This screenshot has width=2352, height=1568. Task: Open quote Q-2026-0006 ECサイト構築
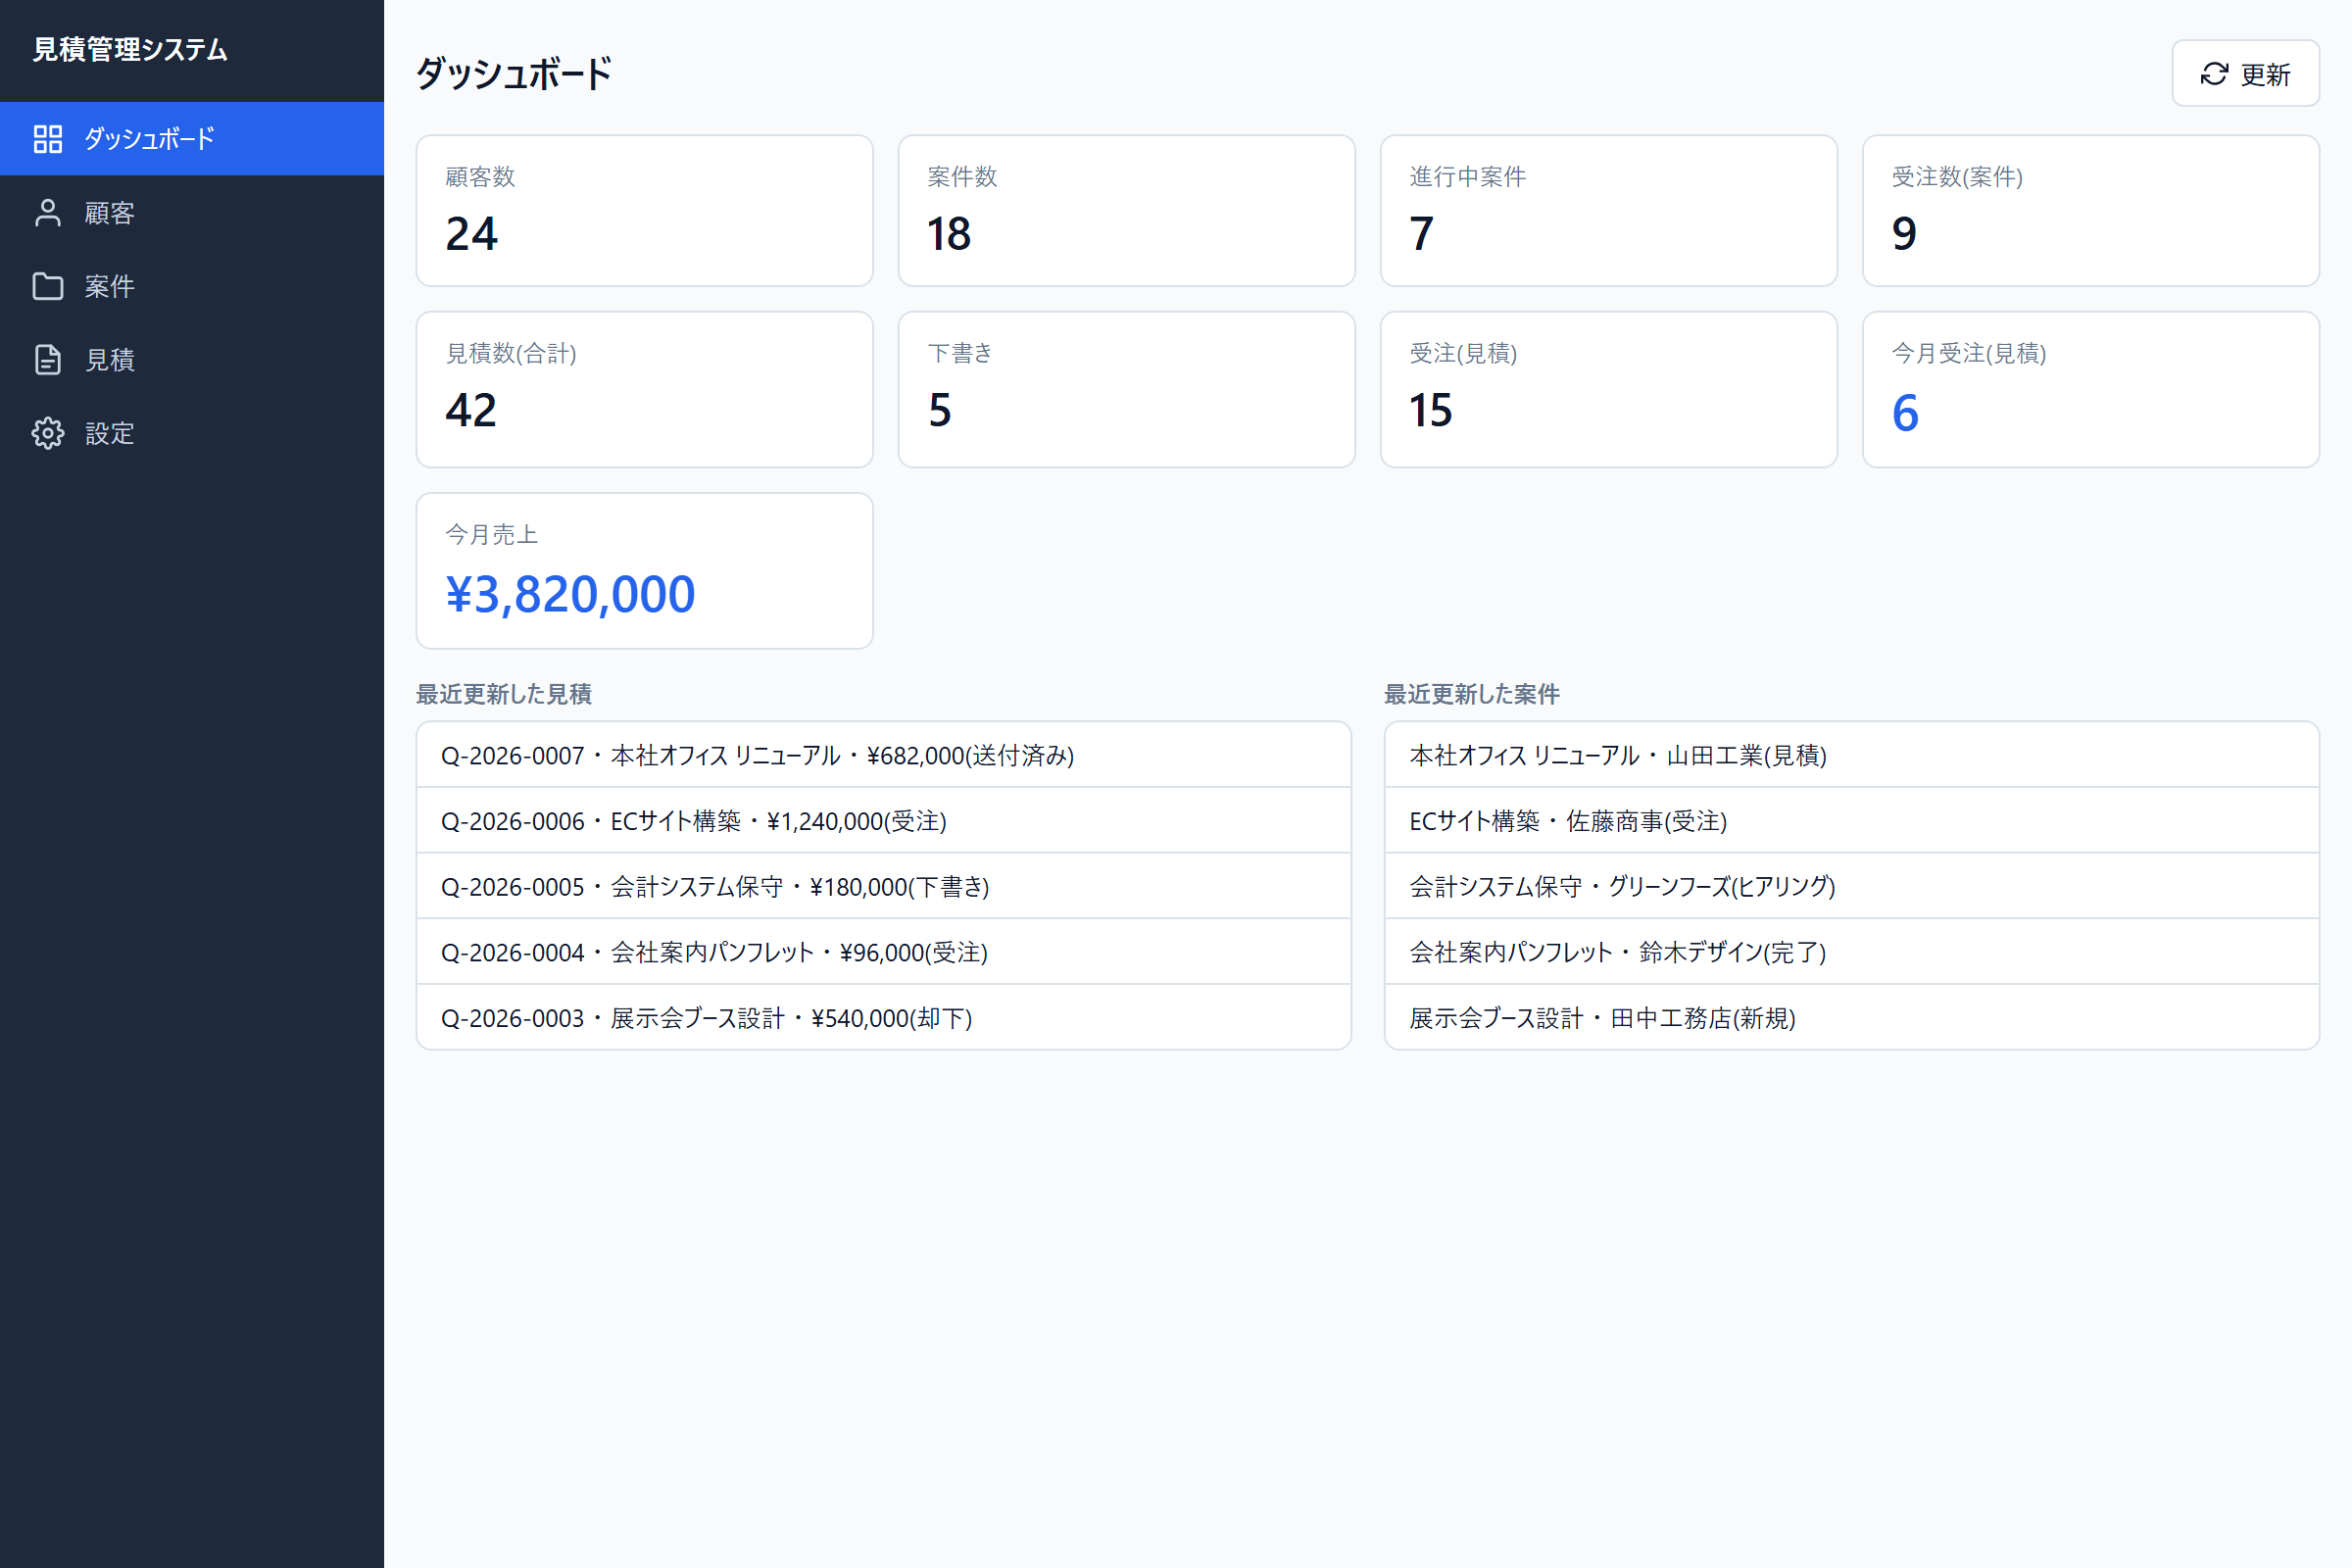pyautogui.click(x=883, y=821)
